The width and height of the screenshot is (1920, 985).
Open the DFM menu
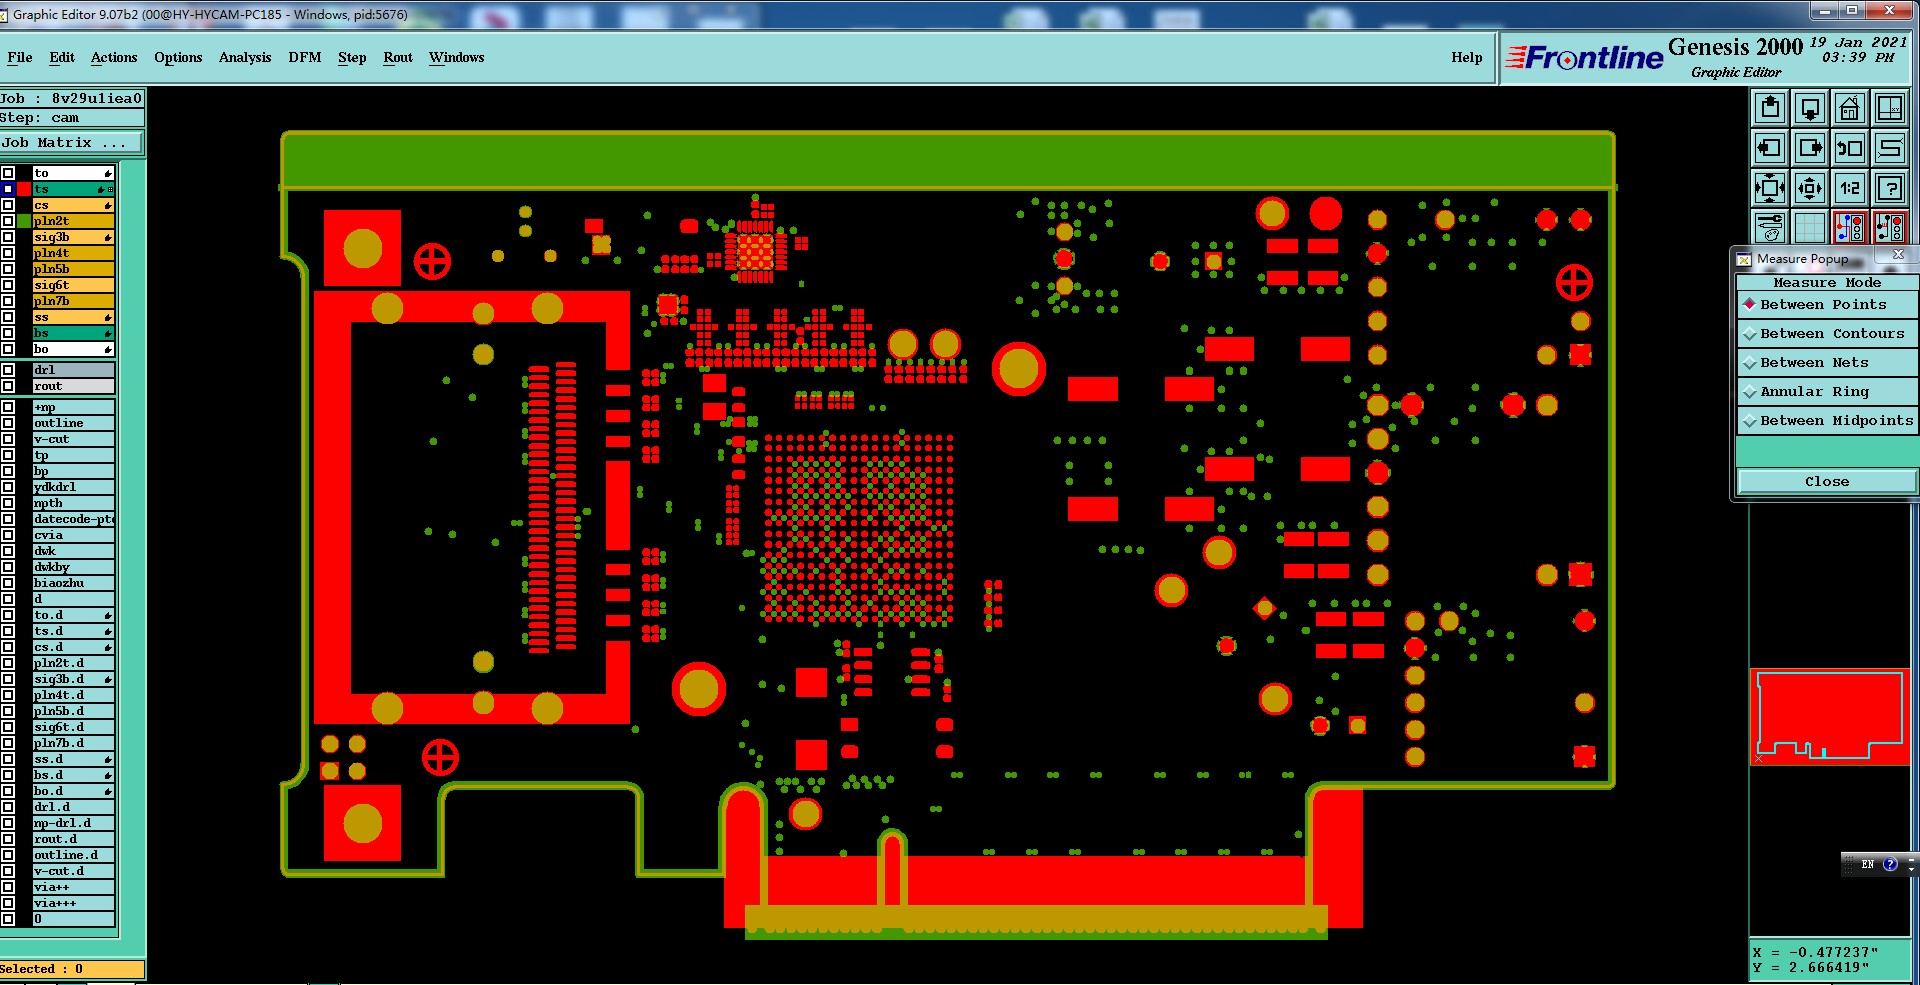coord(305,57)
